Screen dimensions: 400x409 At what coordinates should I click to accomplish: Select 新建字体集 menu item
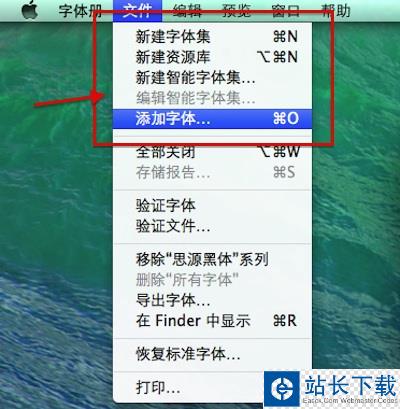pos(213,37)
